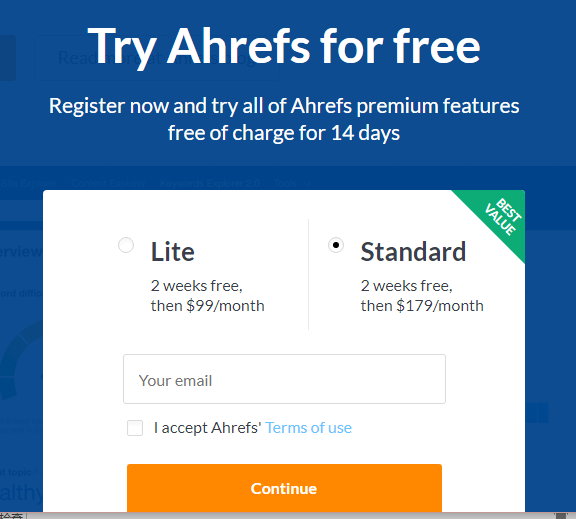This screenshot has width=576, height=519.
Task: Select the Lite plan radio button
Action: pos(126,245)
